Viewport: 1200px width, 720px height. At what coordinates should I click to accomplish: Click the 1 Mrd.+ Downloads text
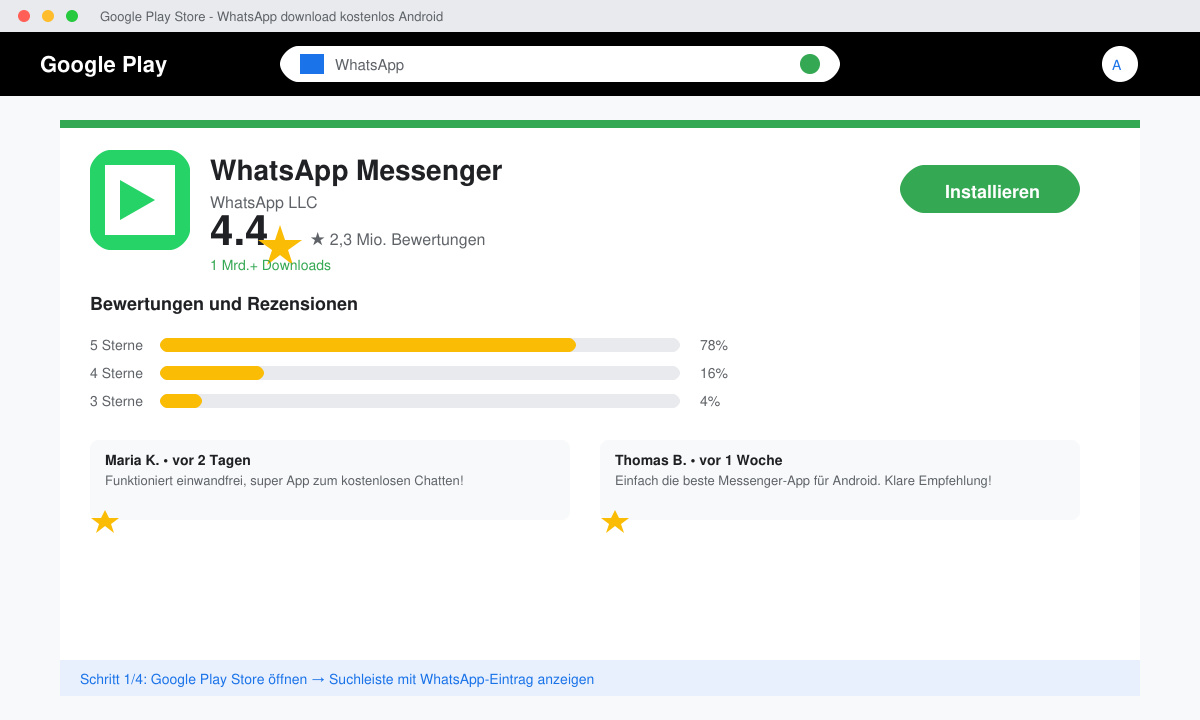coord(270,265)
